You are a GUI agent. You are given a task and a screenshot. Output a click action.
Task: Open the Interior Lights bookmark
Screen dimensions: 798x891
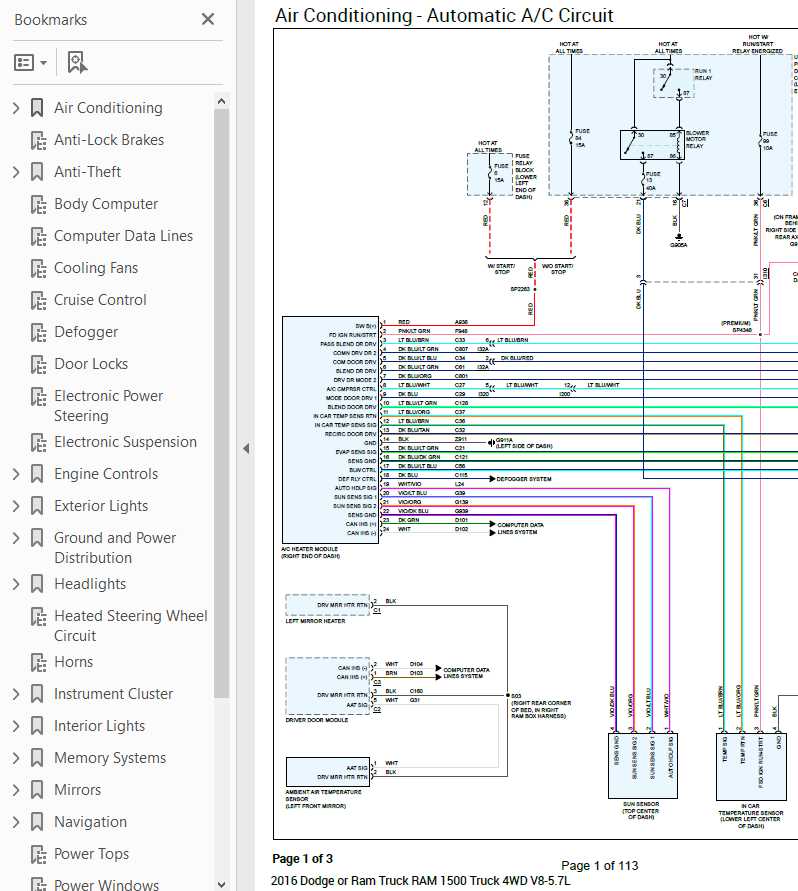coord(99,726)
